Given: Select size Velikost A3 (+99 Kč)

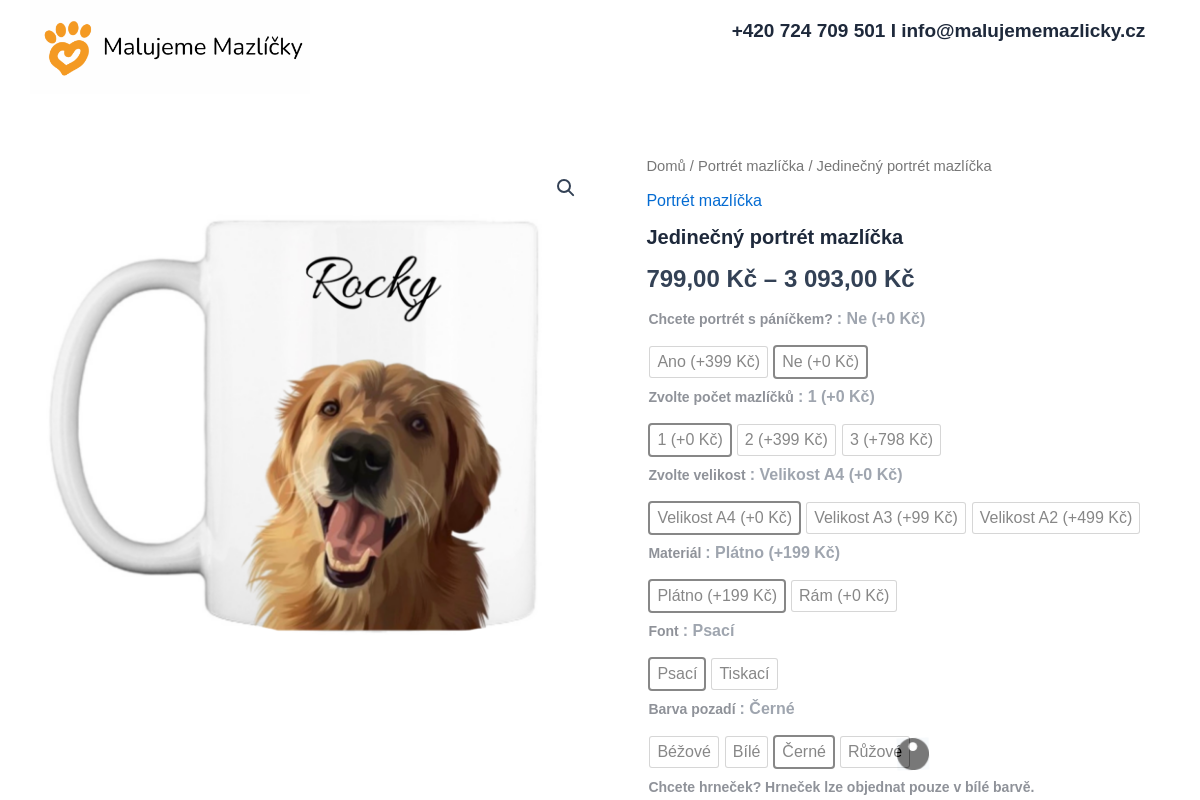Looking at the screenshot, I should (885, 517).
